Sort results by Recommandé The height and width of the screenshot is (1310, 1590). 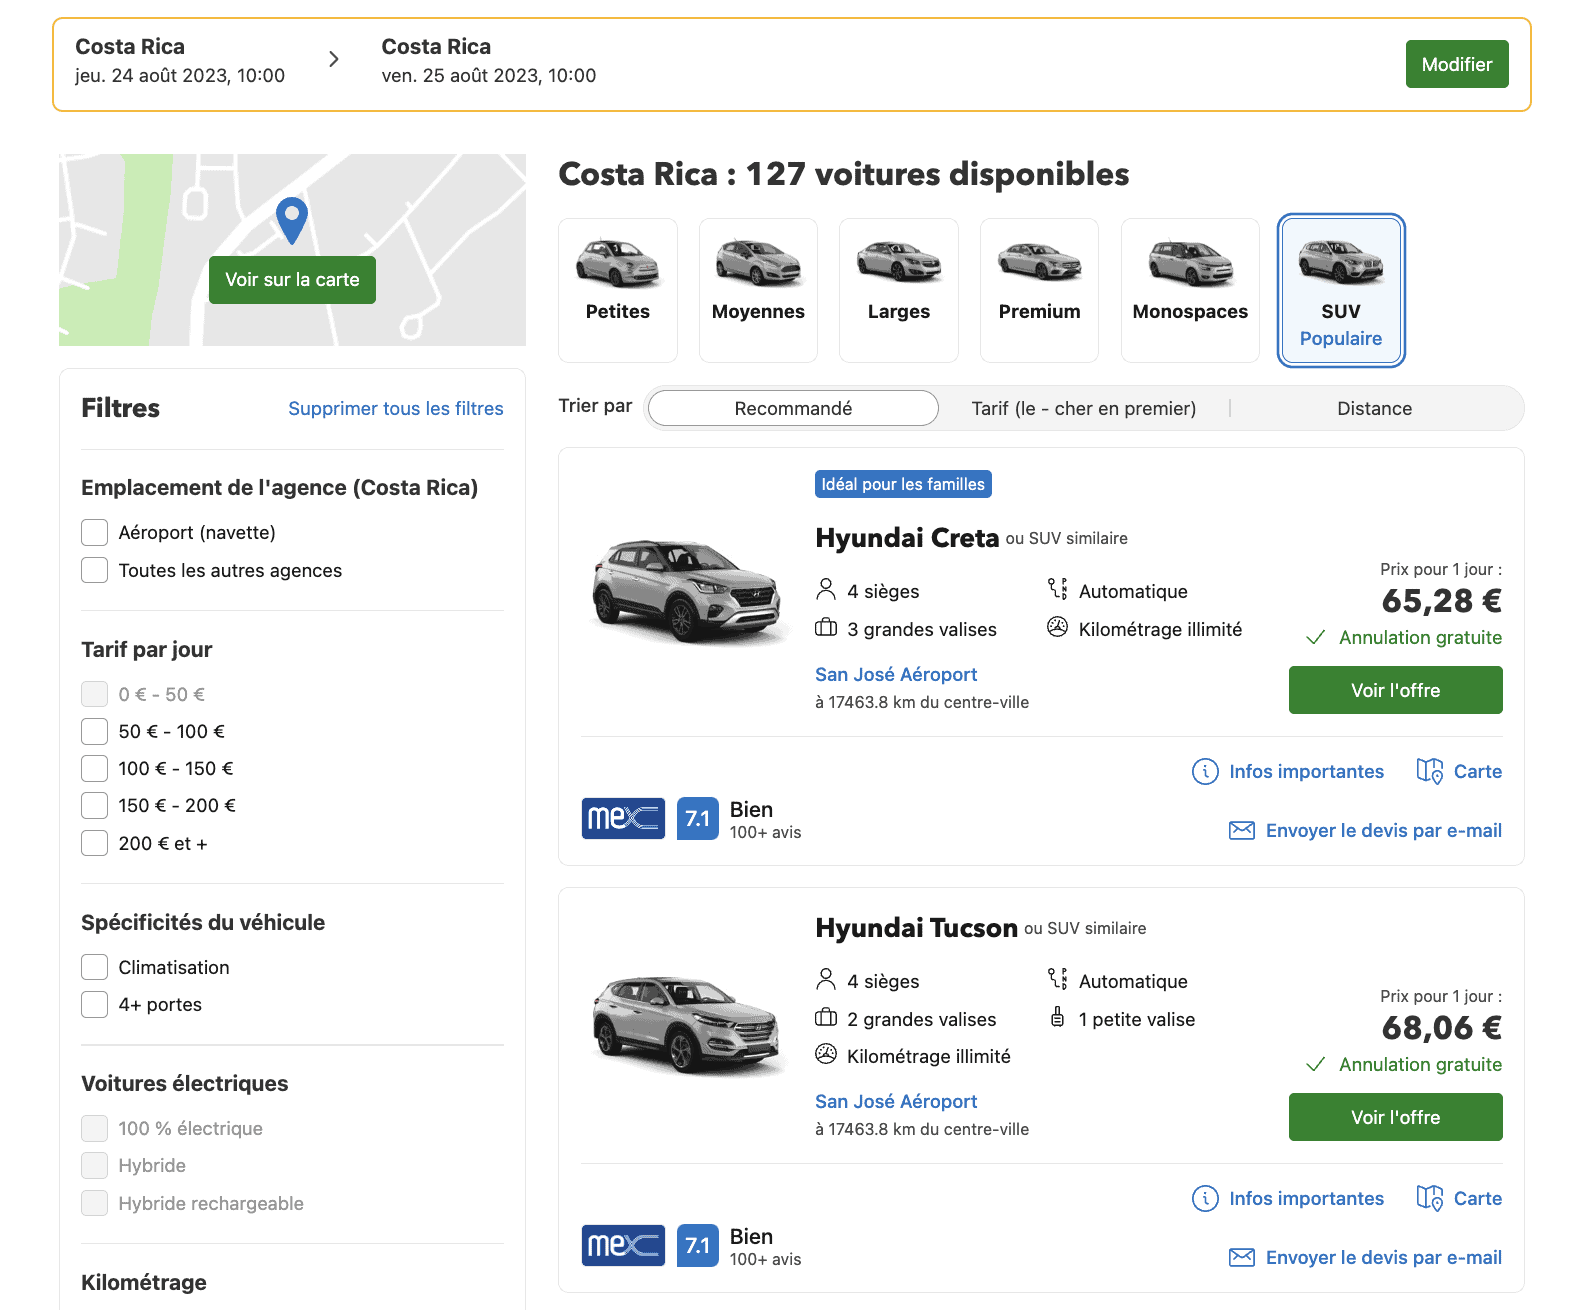click(793, 408)
